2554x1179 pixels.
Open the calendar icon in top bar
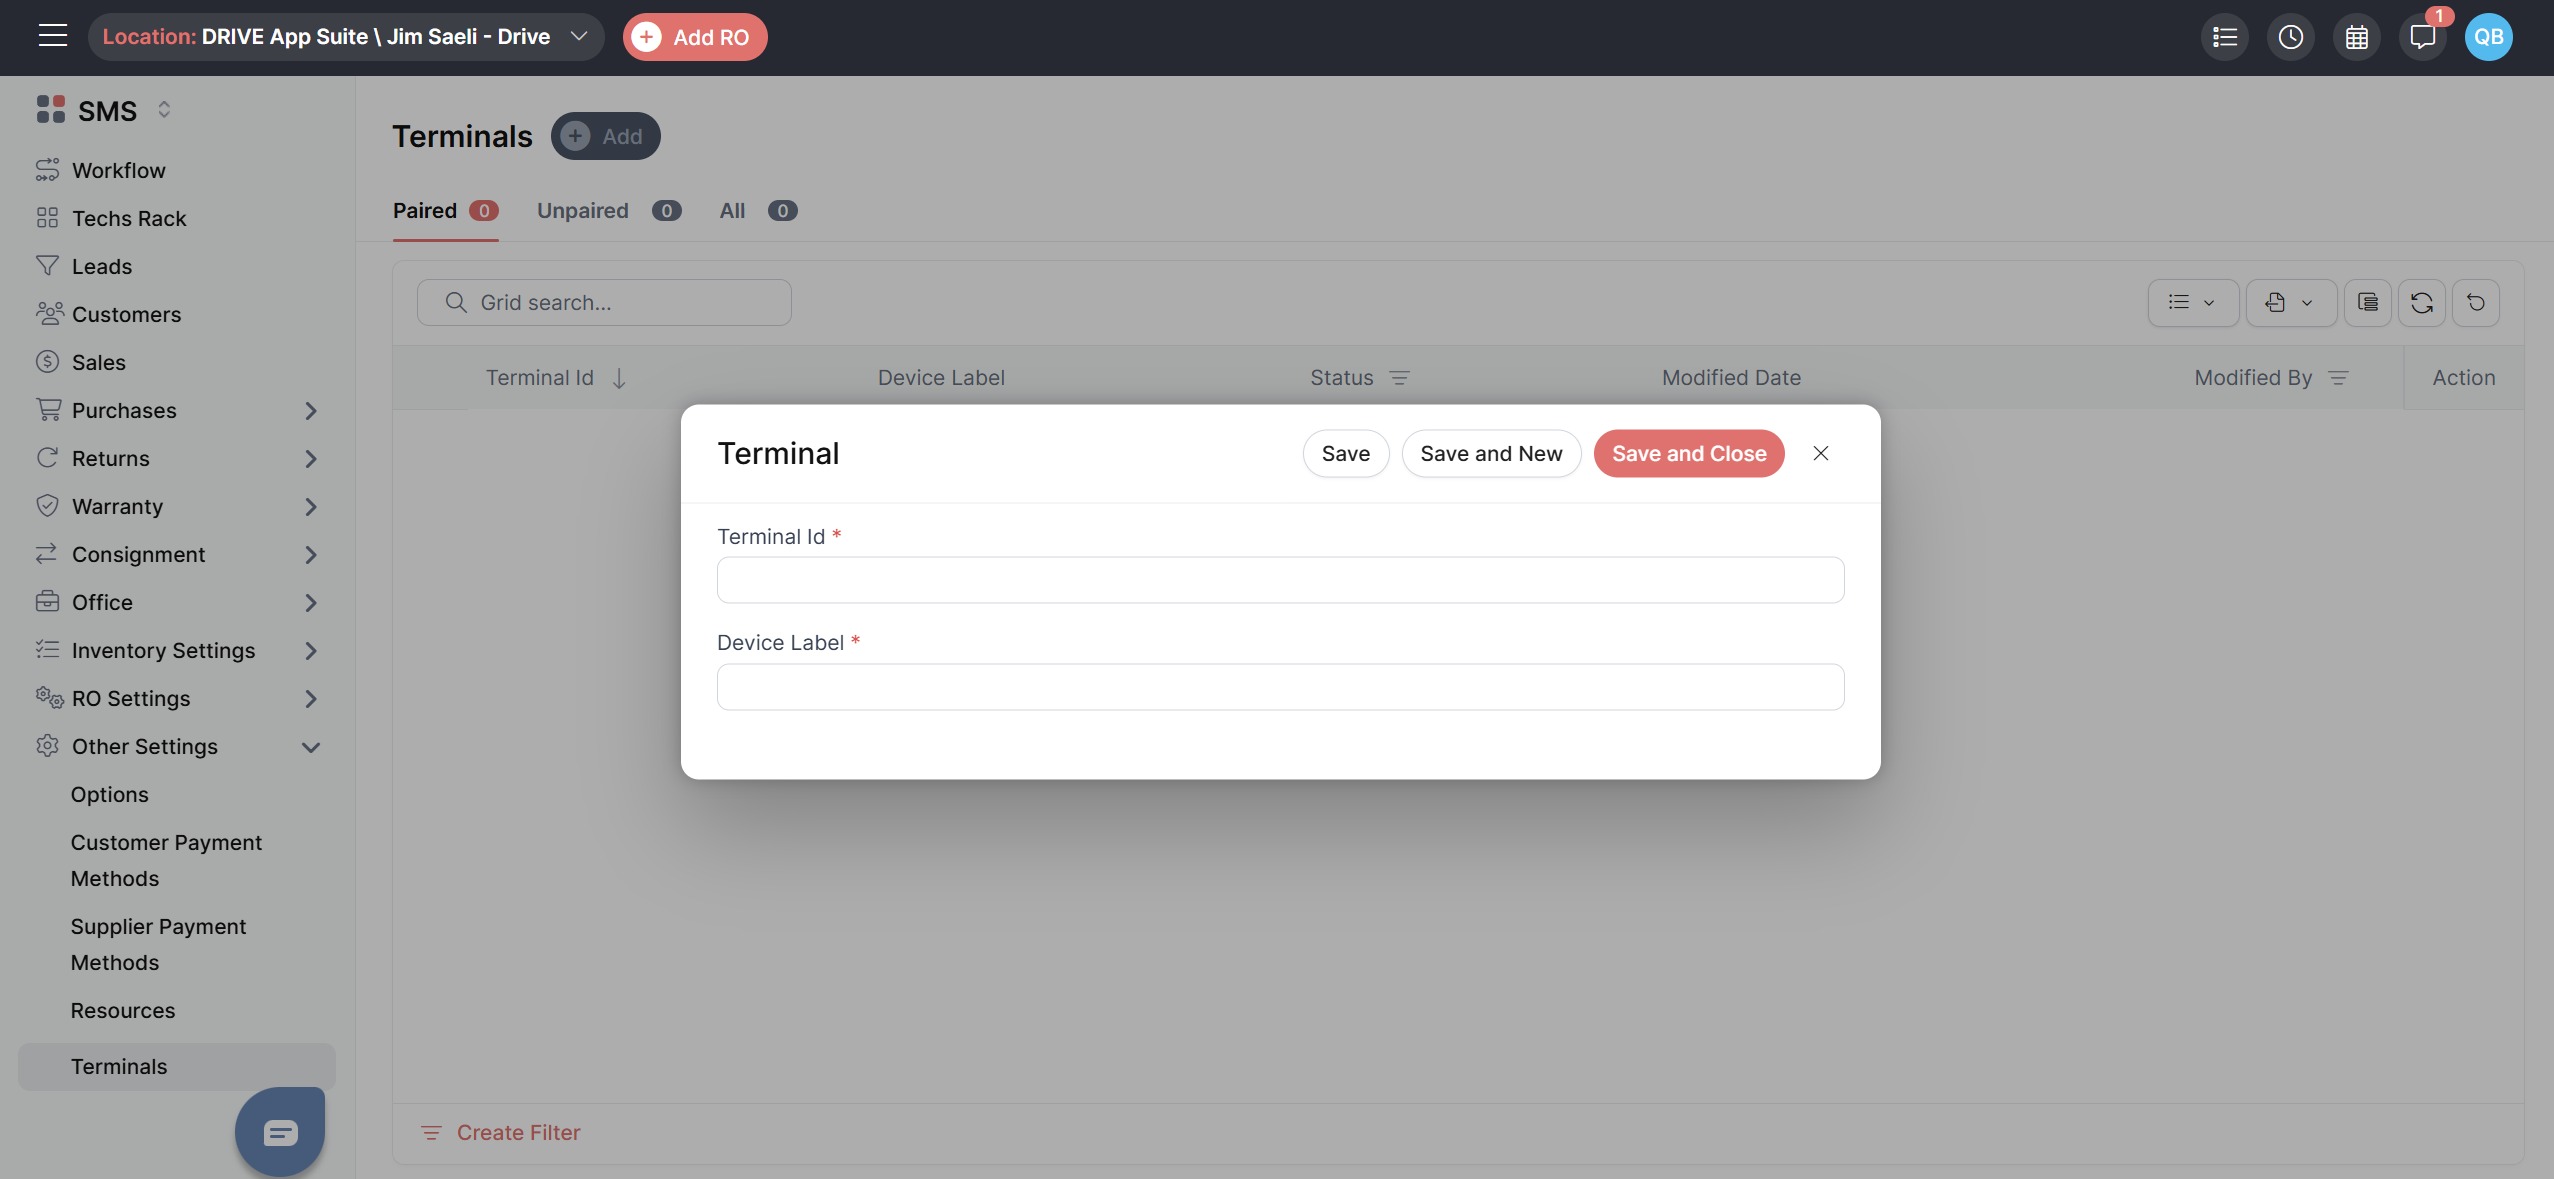click(2356, 37)
